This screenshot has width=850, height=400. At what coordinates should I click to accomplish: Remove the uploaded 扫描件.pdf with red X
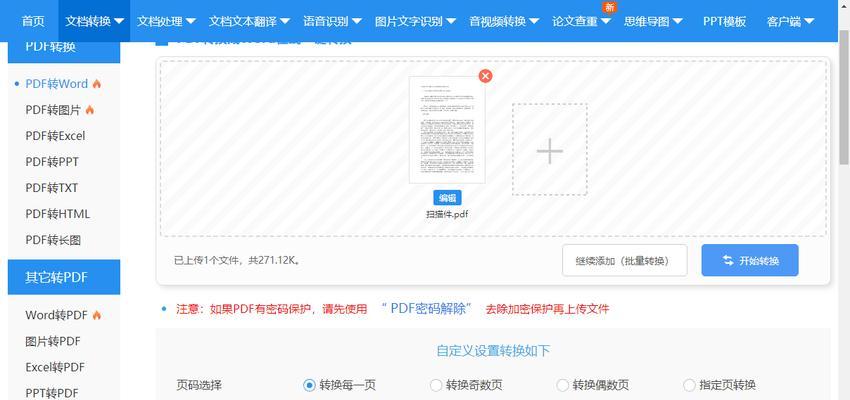click(485, 76)
